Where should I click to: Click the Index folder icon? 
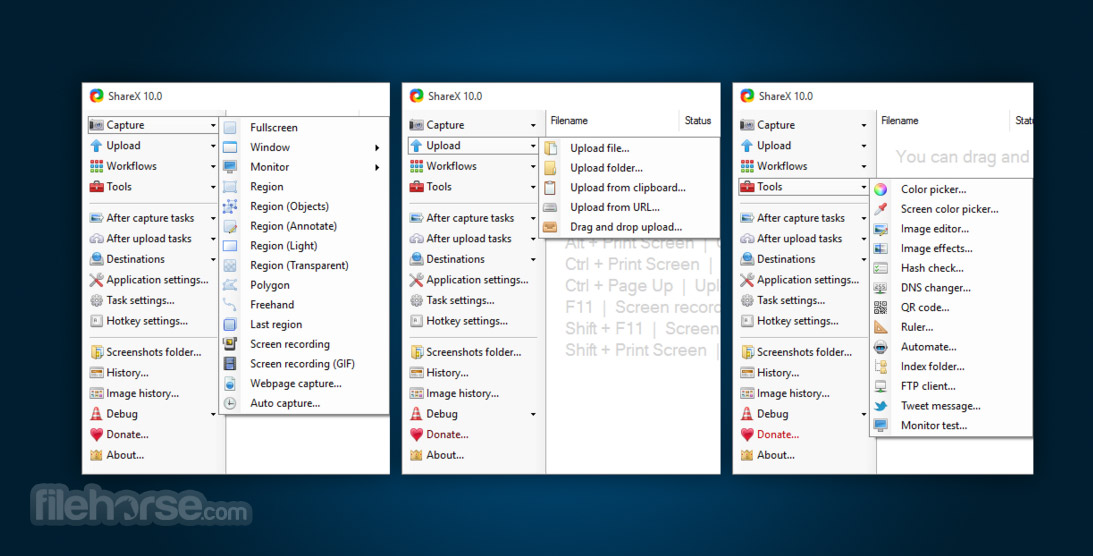[881, 366]
